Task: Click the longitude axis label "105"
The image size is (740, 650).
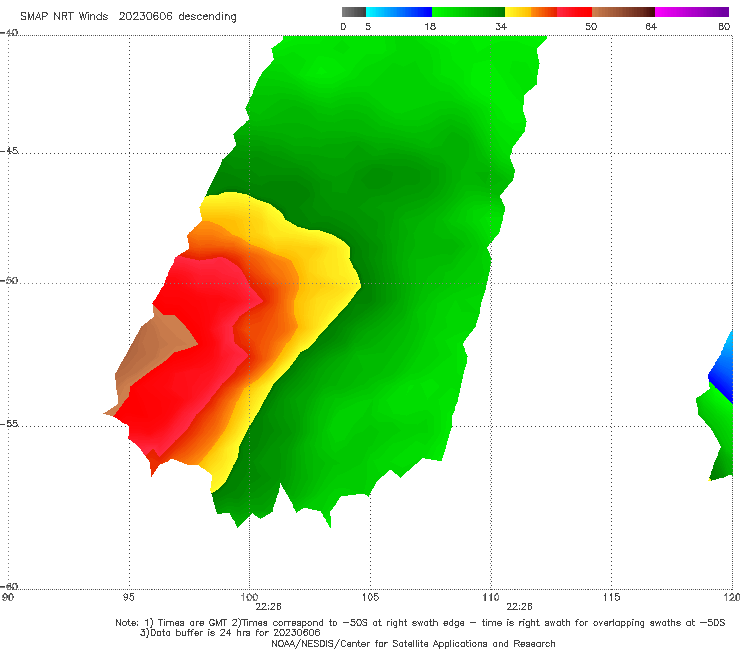Action: [370, 598]
